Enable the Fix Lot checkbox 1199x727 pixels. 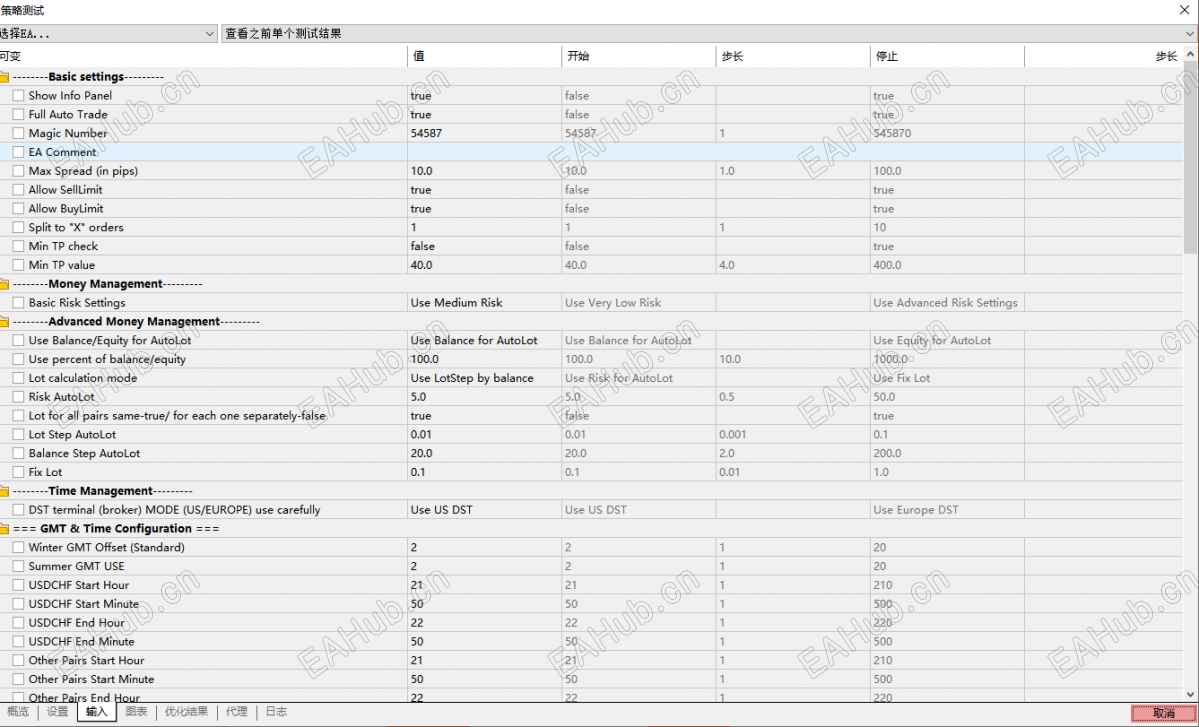tap(18, 472)
